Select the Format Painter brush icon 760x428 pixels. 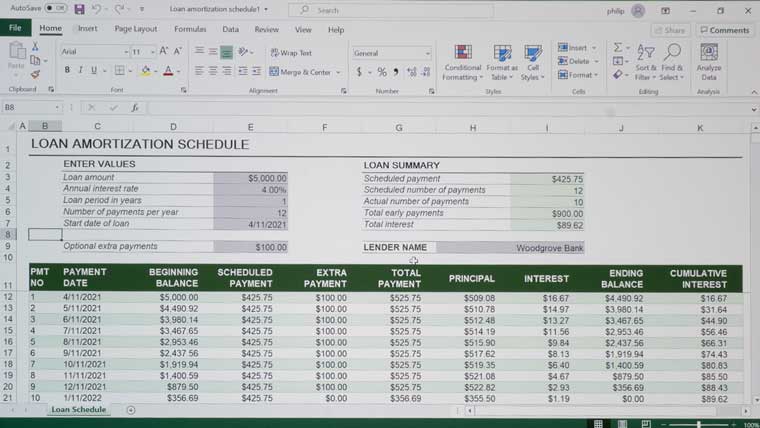[x=34, y=74]
